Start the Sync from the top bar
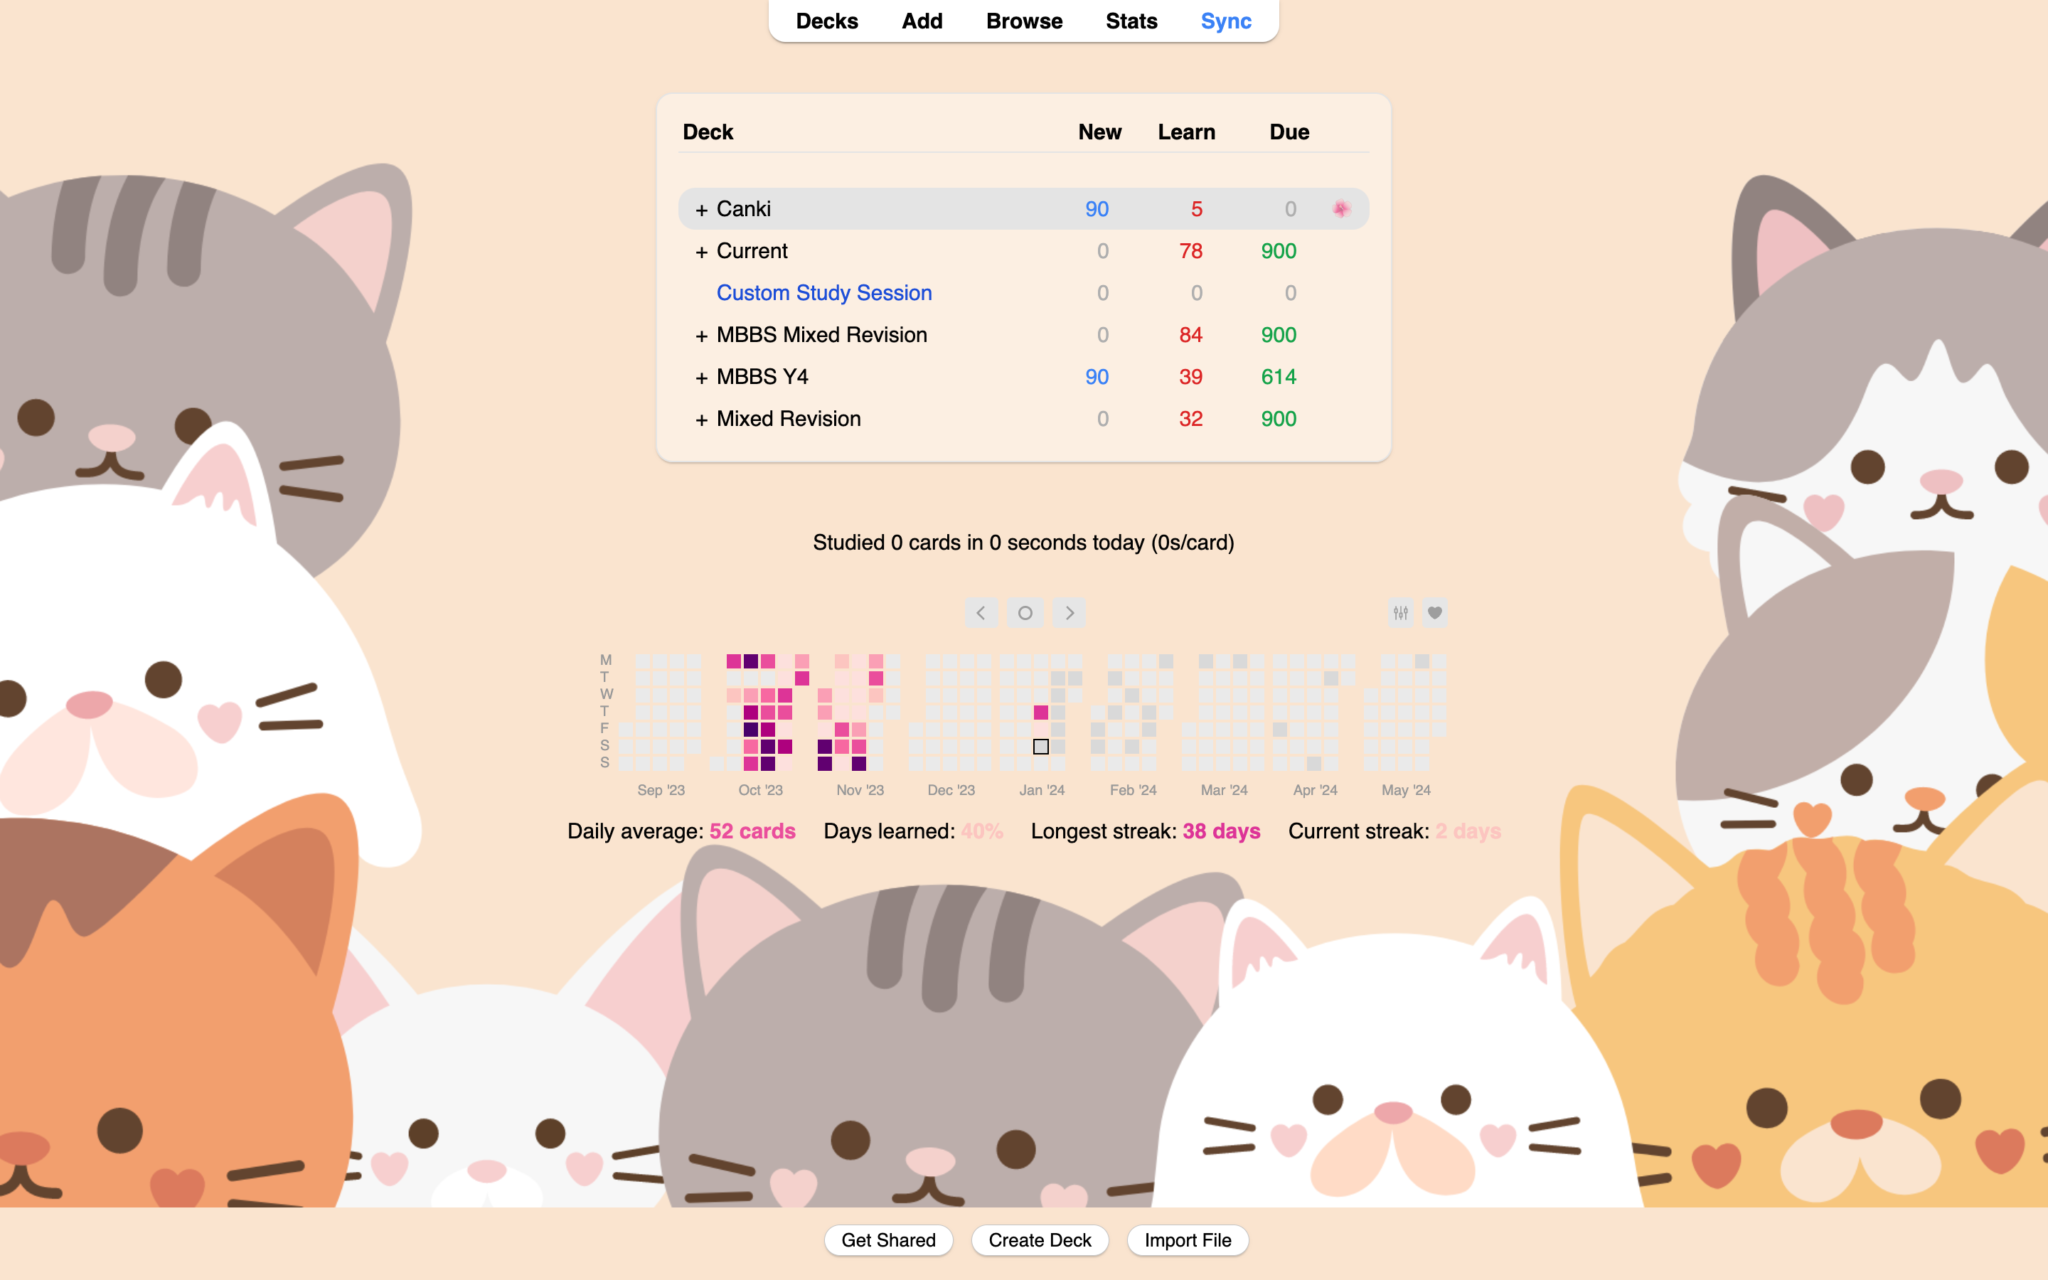Image resolution: width=2048 pixels, height=1280 pixels. tap(1225, 21)
